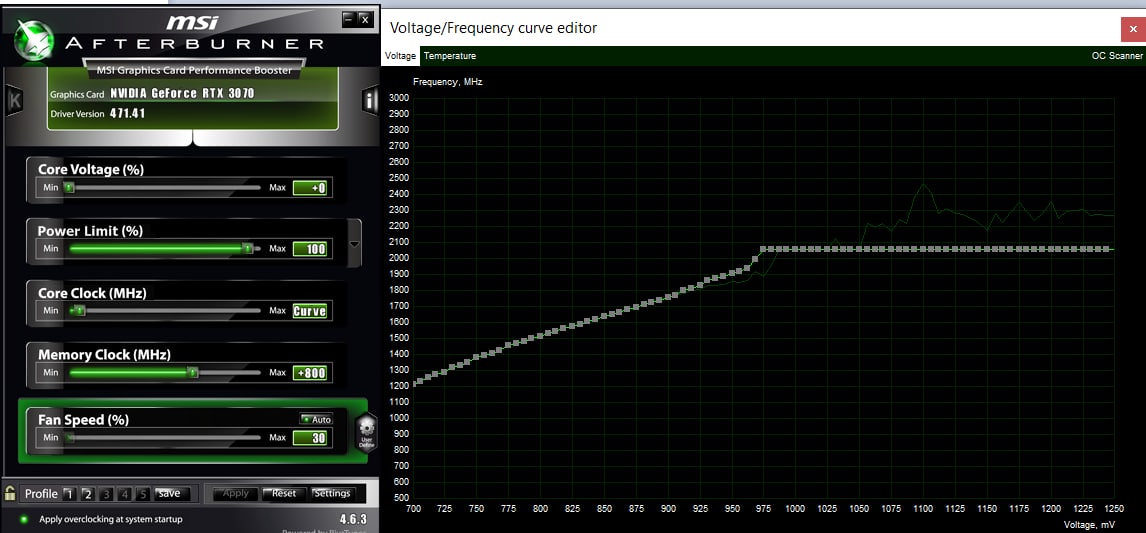Select profile slot 3

click(106, 494)
